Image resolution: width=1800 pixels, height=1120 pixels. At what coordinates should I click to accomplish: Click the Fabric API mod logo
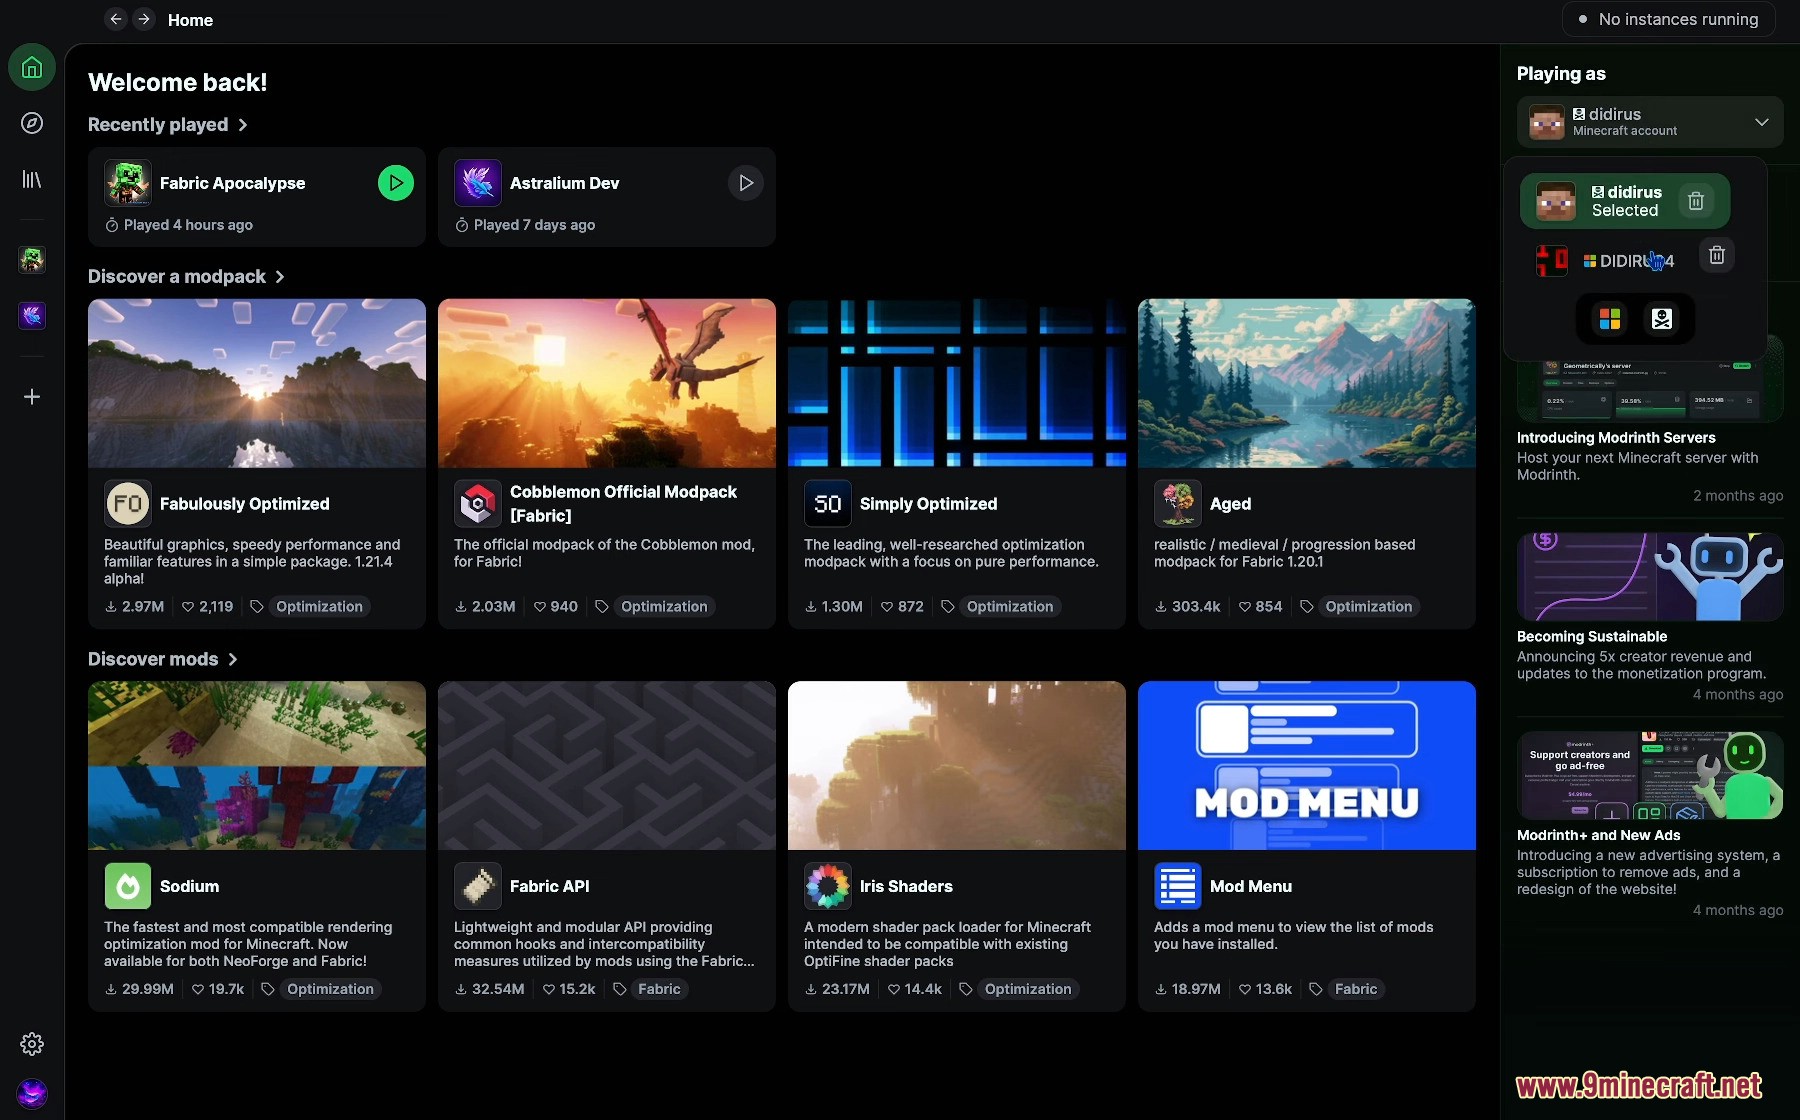[x=478, y=886]
